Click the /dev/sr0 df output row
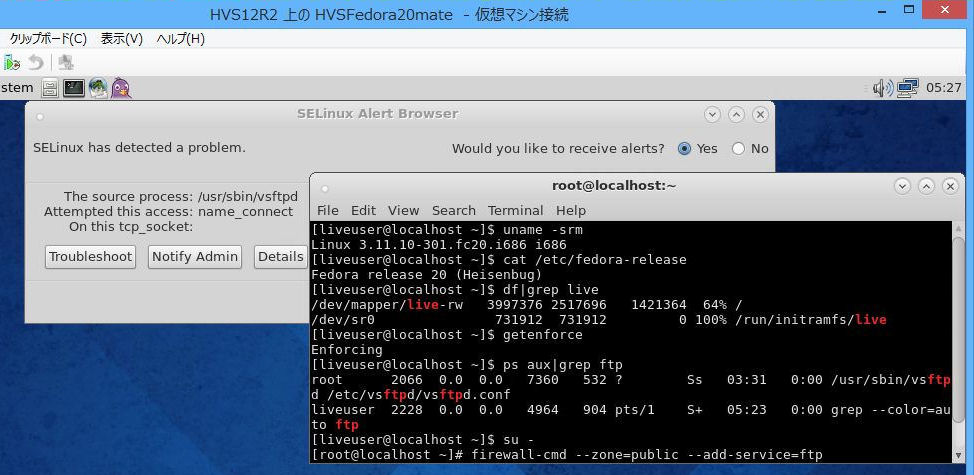Screen dimensions: 974x475 pos(599,320)
